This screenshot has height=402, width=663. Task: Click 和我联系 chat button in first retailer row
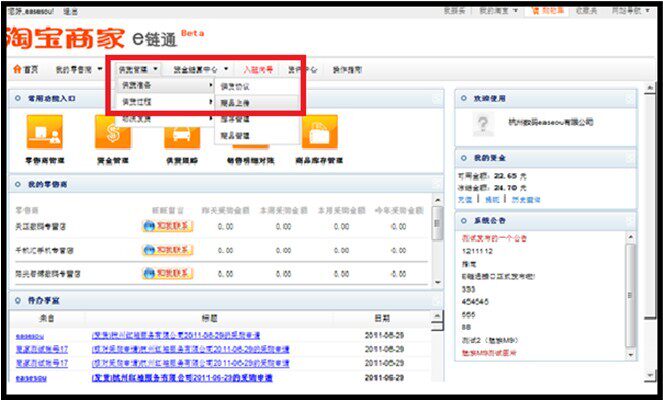click(x=168, y=226)
